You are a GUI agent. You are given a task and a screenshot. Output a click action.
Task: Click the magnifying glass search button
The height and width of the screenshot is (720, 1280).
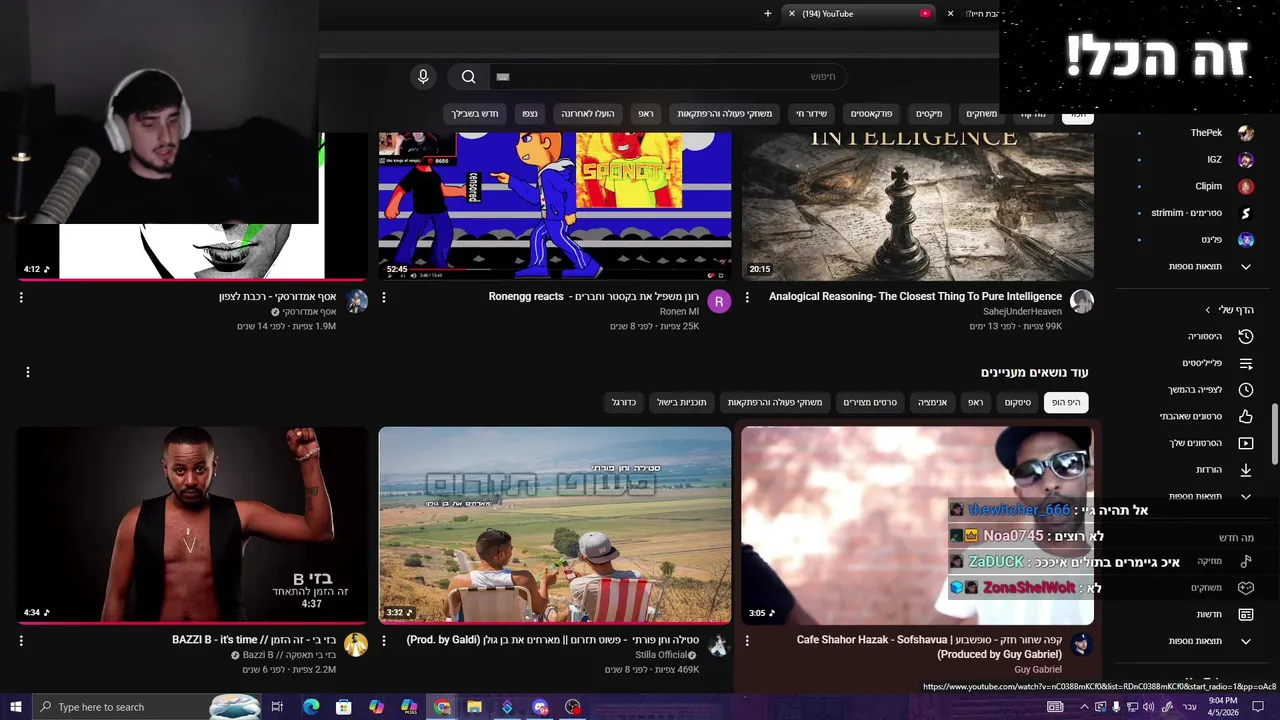pos(468,77)
